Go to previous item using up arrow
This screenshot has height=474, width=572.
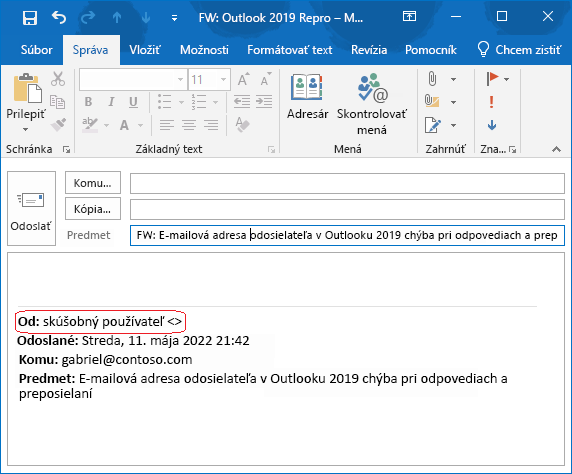117,17
